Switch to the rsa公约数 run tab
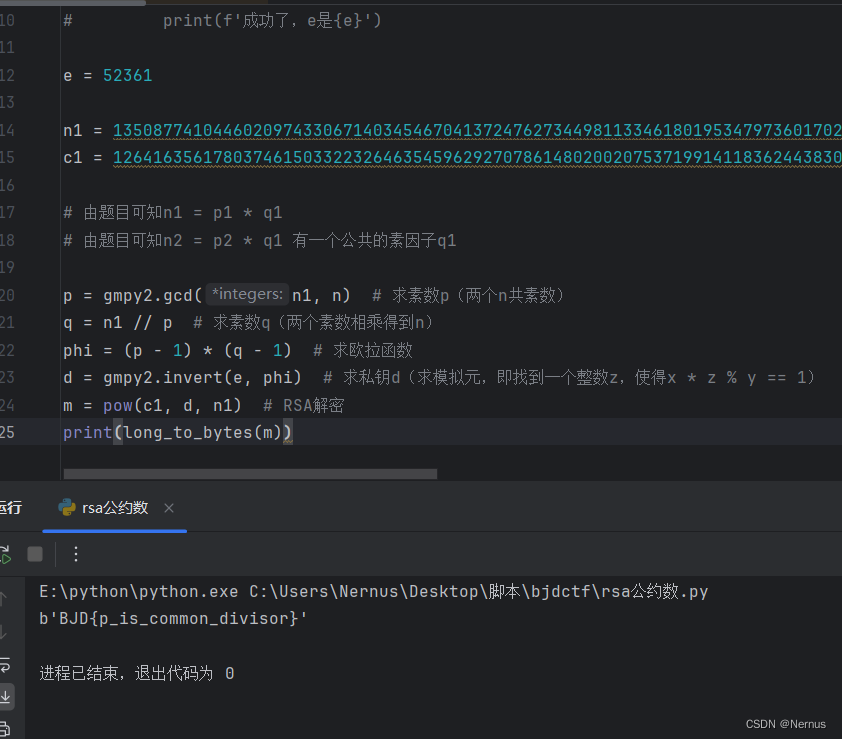842x739 pixels. [x=114, y=508]
